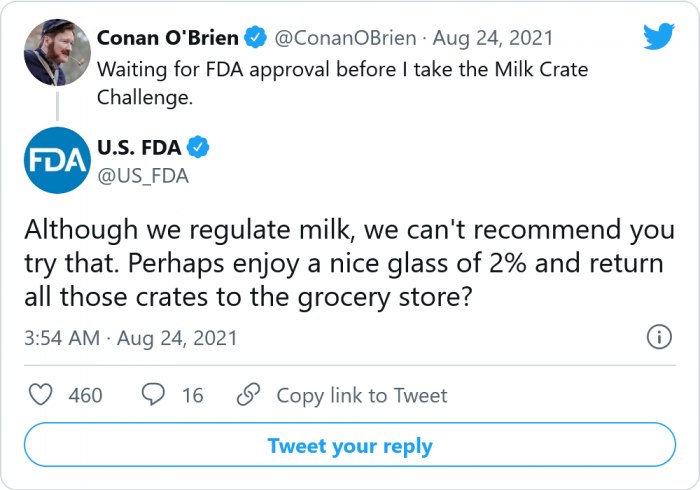The image size is (700, 490).
Task: Open tweet info circle icon
Action: (x=659, y=337)
